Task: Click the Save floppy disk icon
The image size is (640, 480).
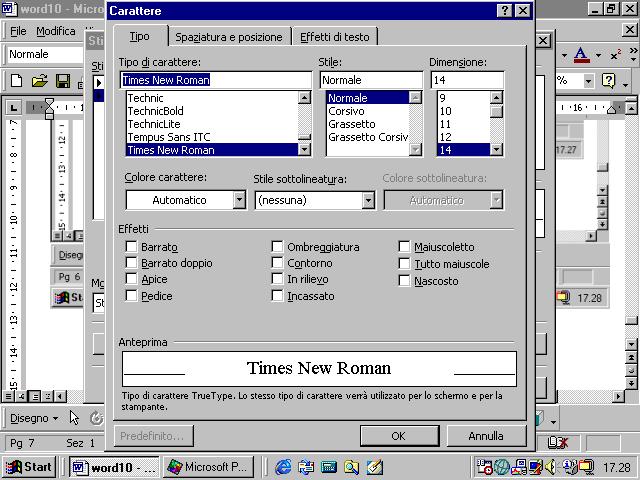Action: coord(63,81)
